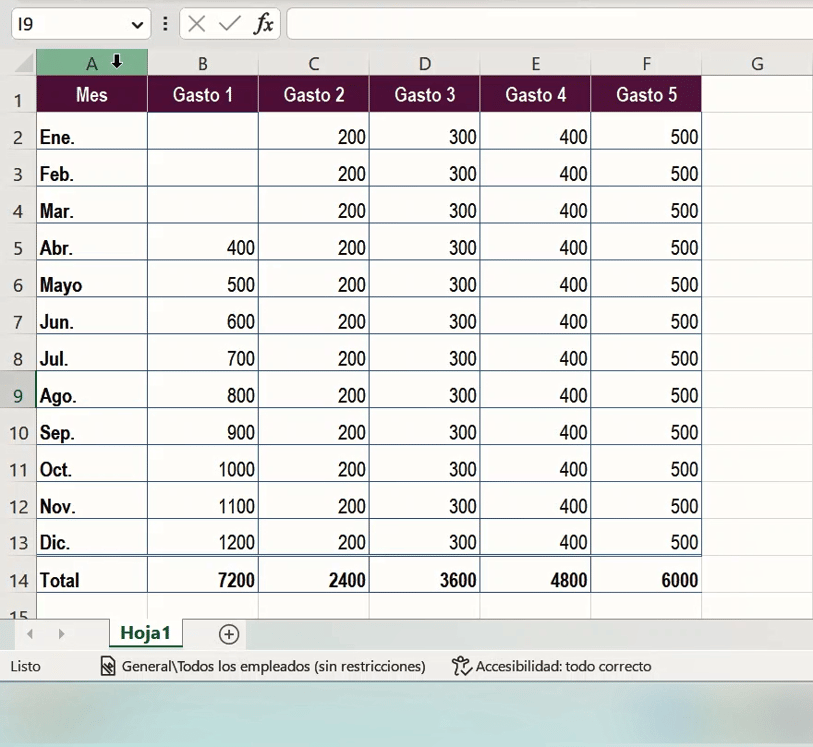Click the column A header sort arrow
This screenshot has height=747, width=813.
tap(117, 62)
